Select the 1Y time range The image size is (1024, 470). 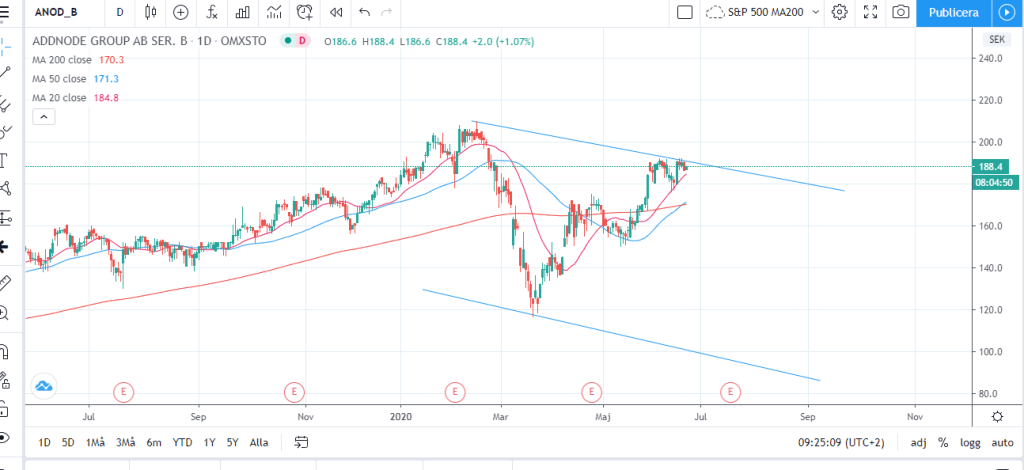click(210, 442)
